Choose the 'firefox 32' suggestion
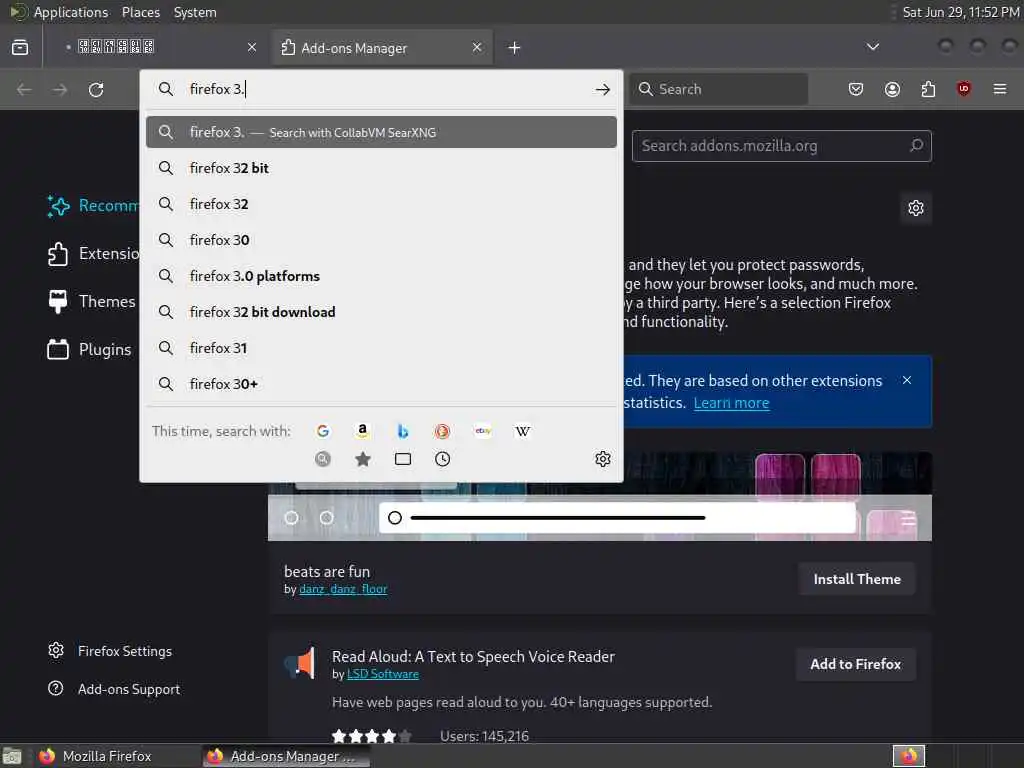 (381, 204)
